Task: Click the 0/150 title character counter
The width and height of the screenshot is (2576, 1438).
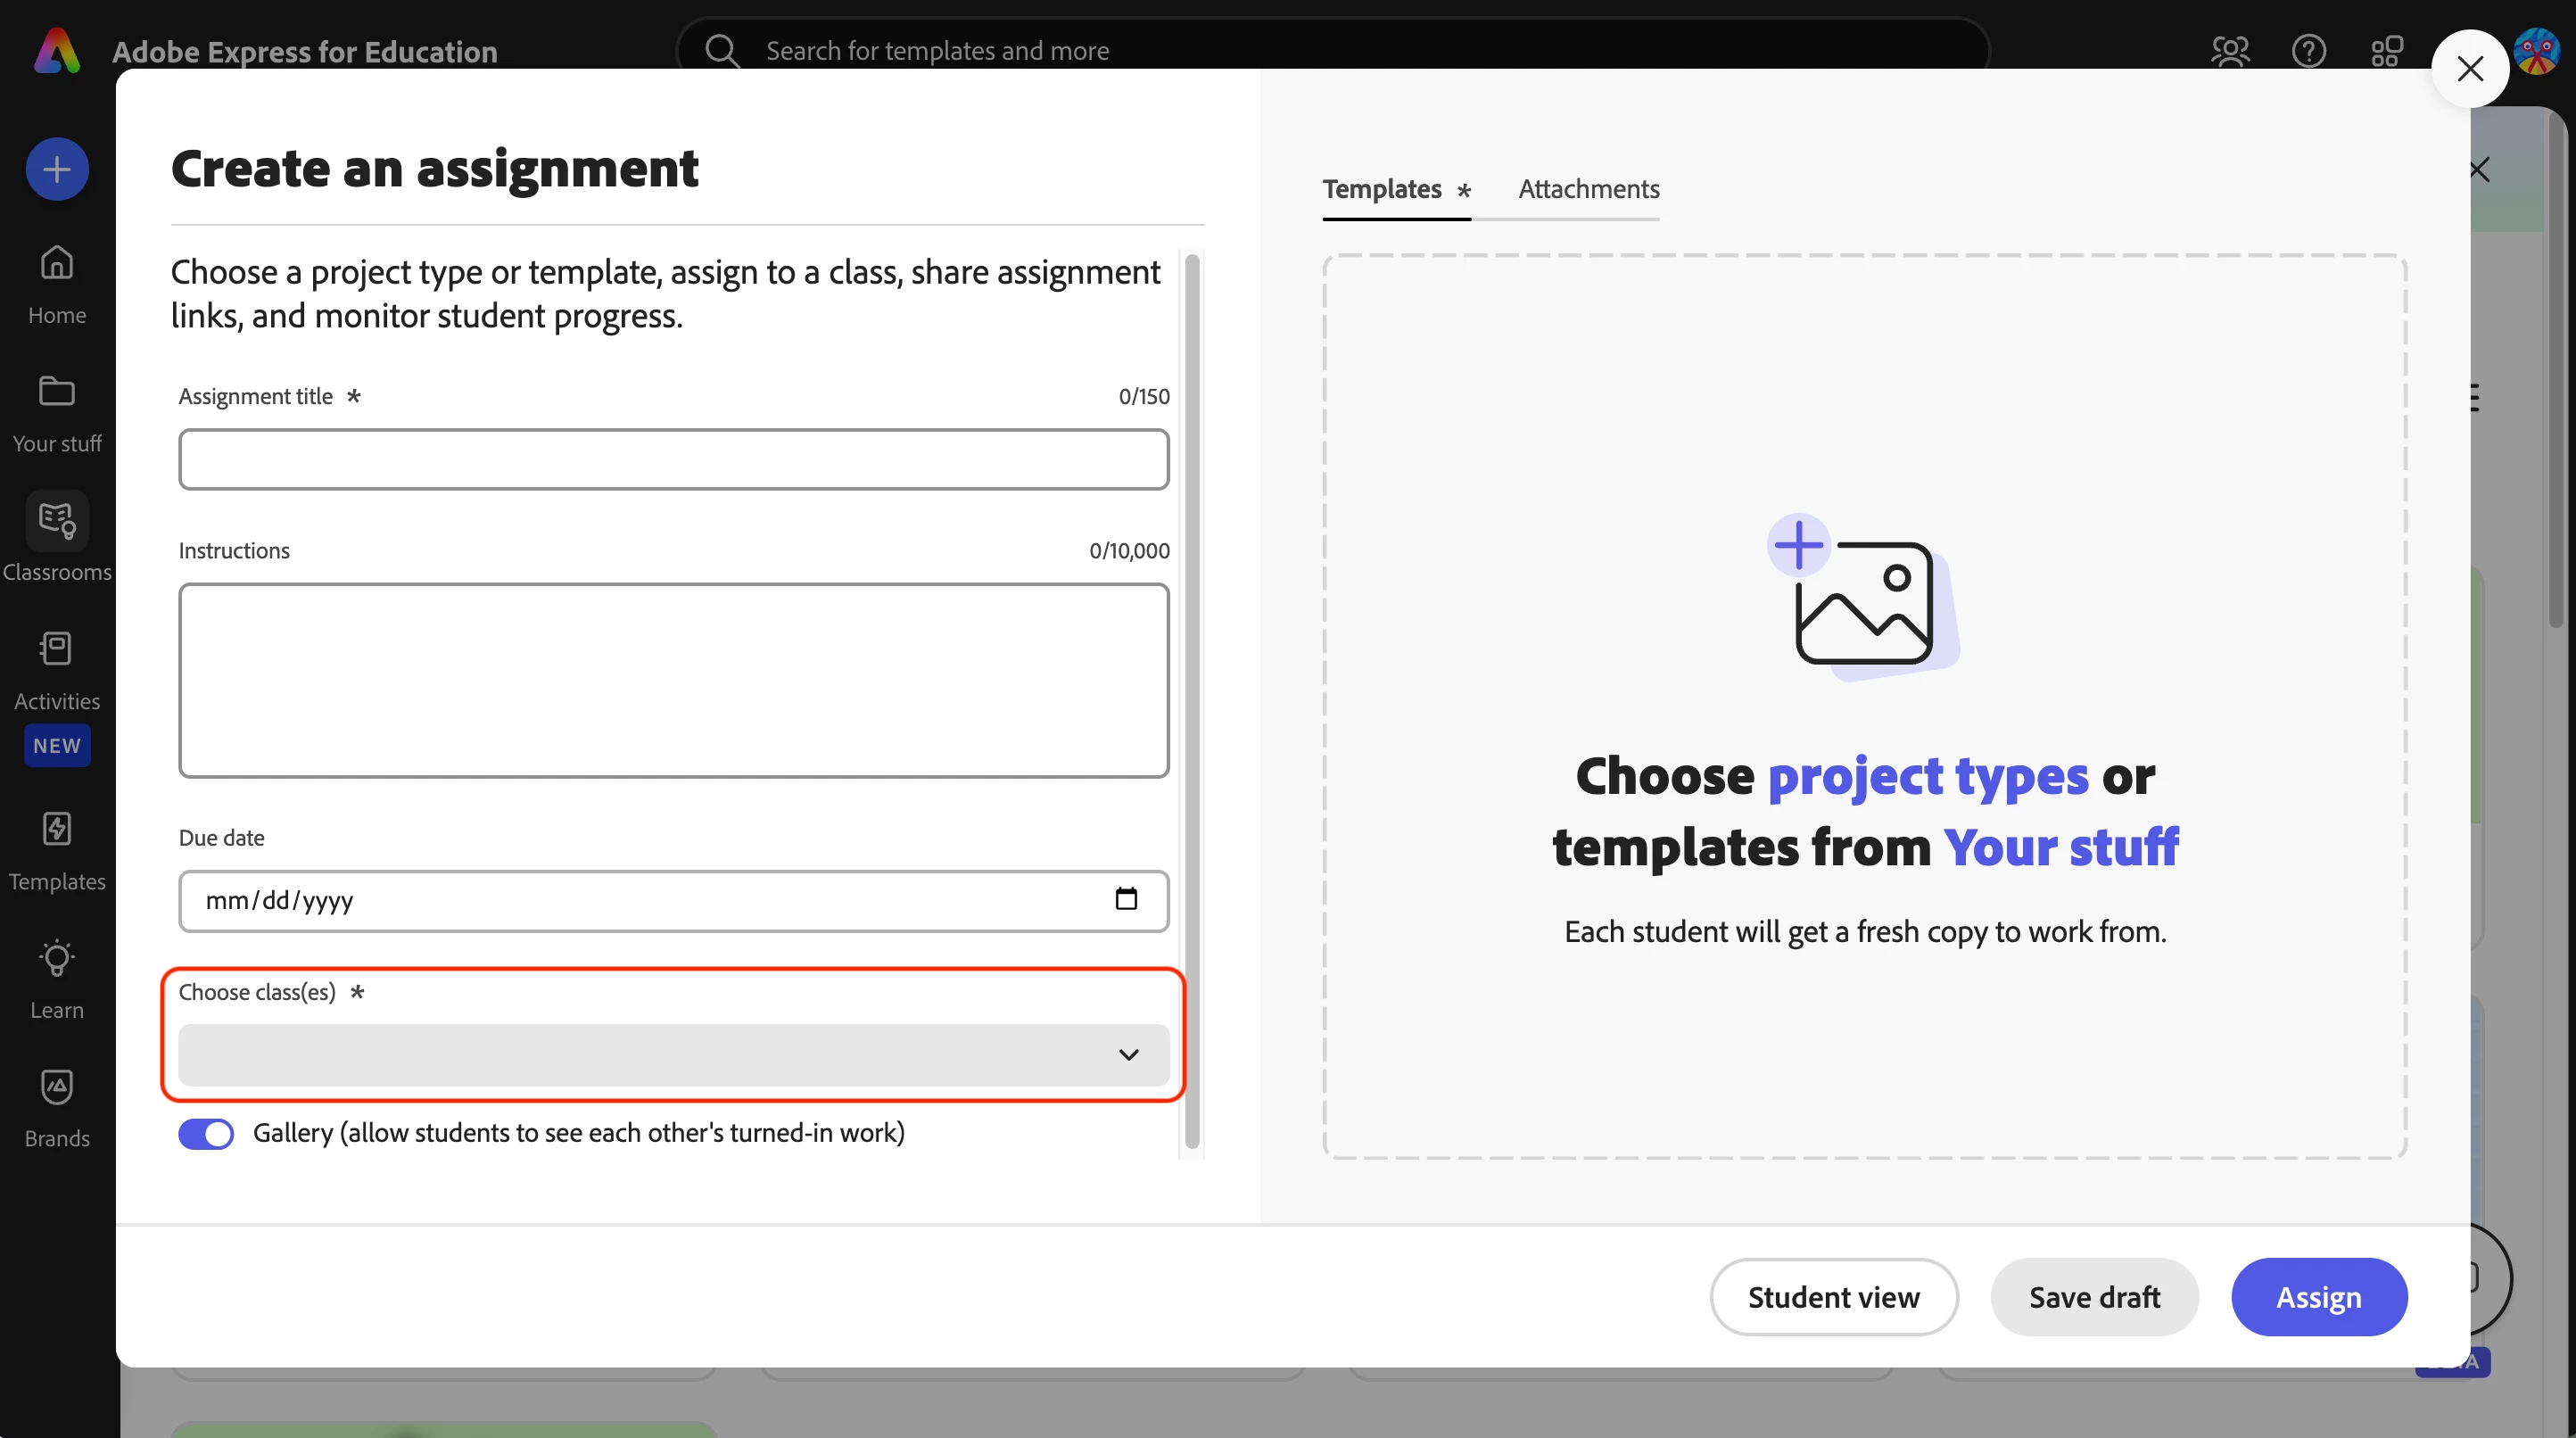Action: click(x=1144, y=396)
